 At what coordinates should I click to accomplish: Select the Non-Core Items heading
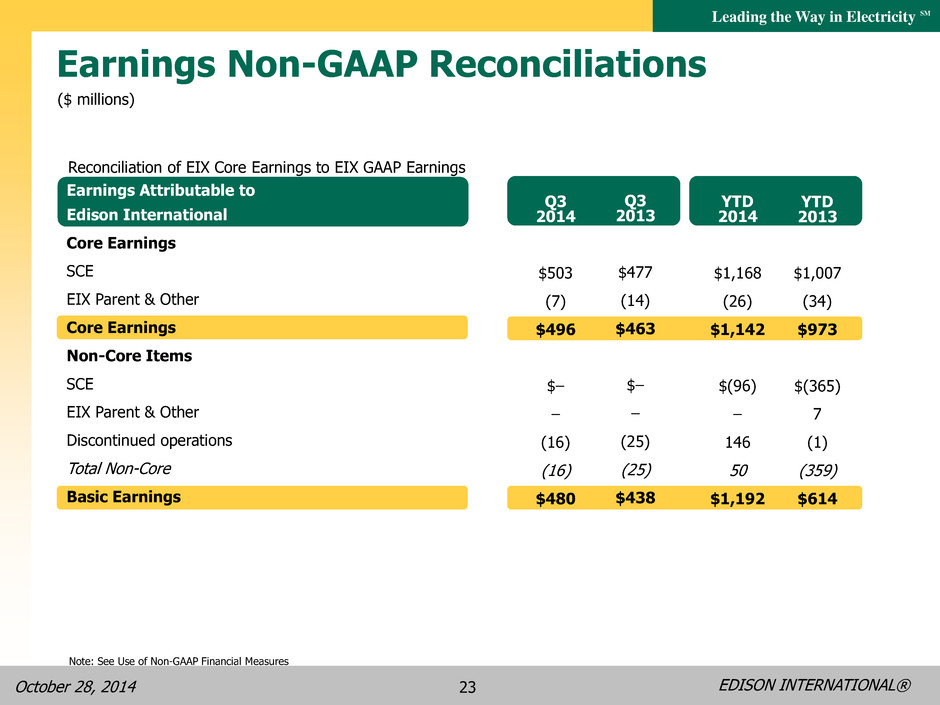[x=129, y=356]
